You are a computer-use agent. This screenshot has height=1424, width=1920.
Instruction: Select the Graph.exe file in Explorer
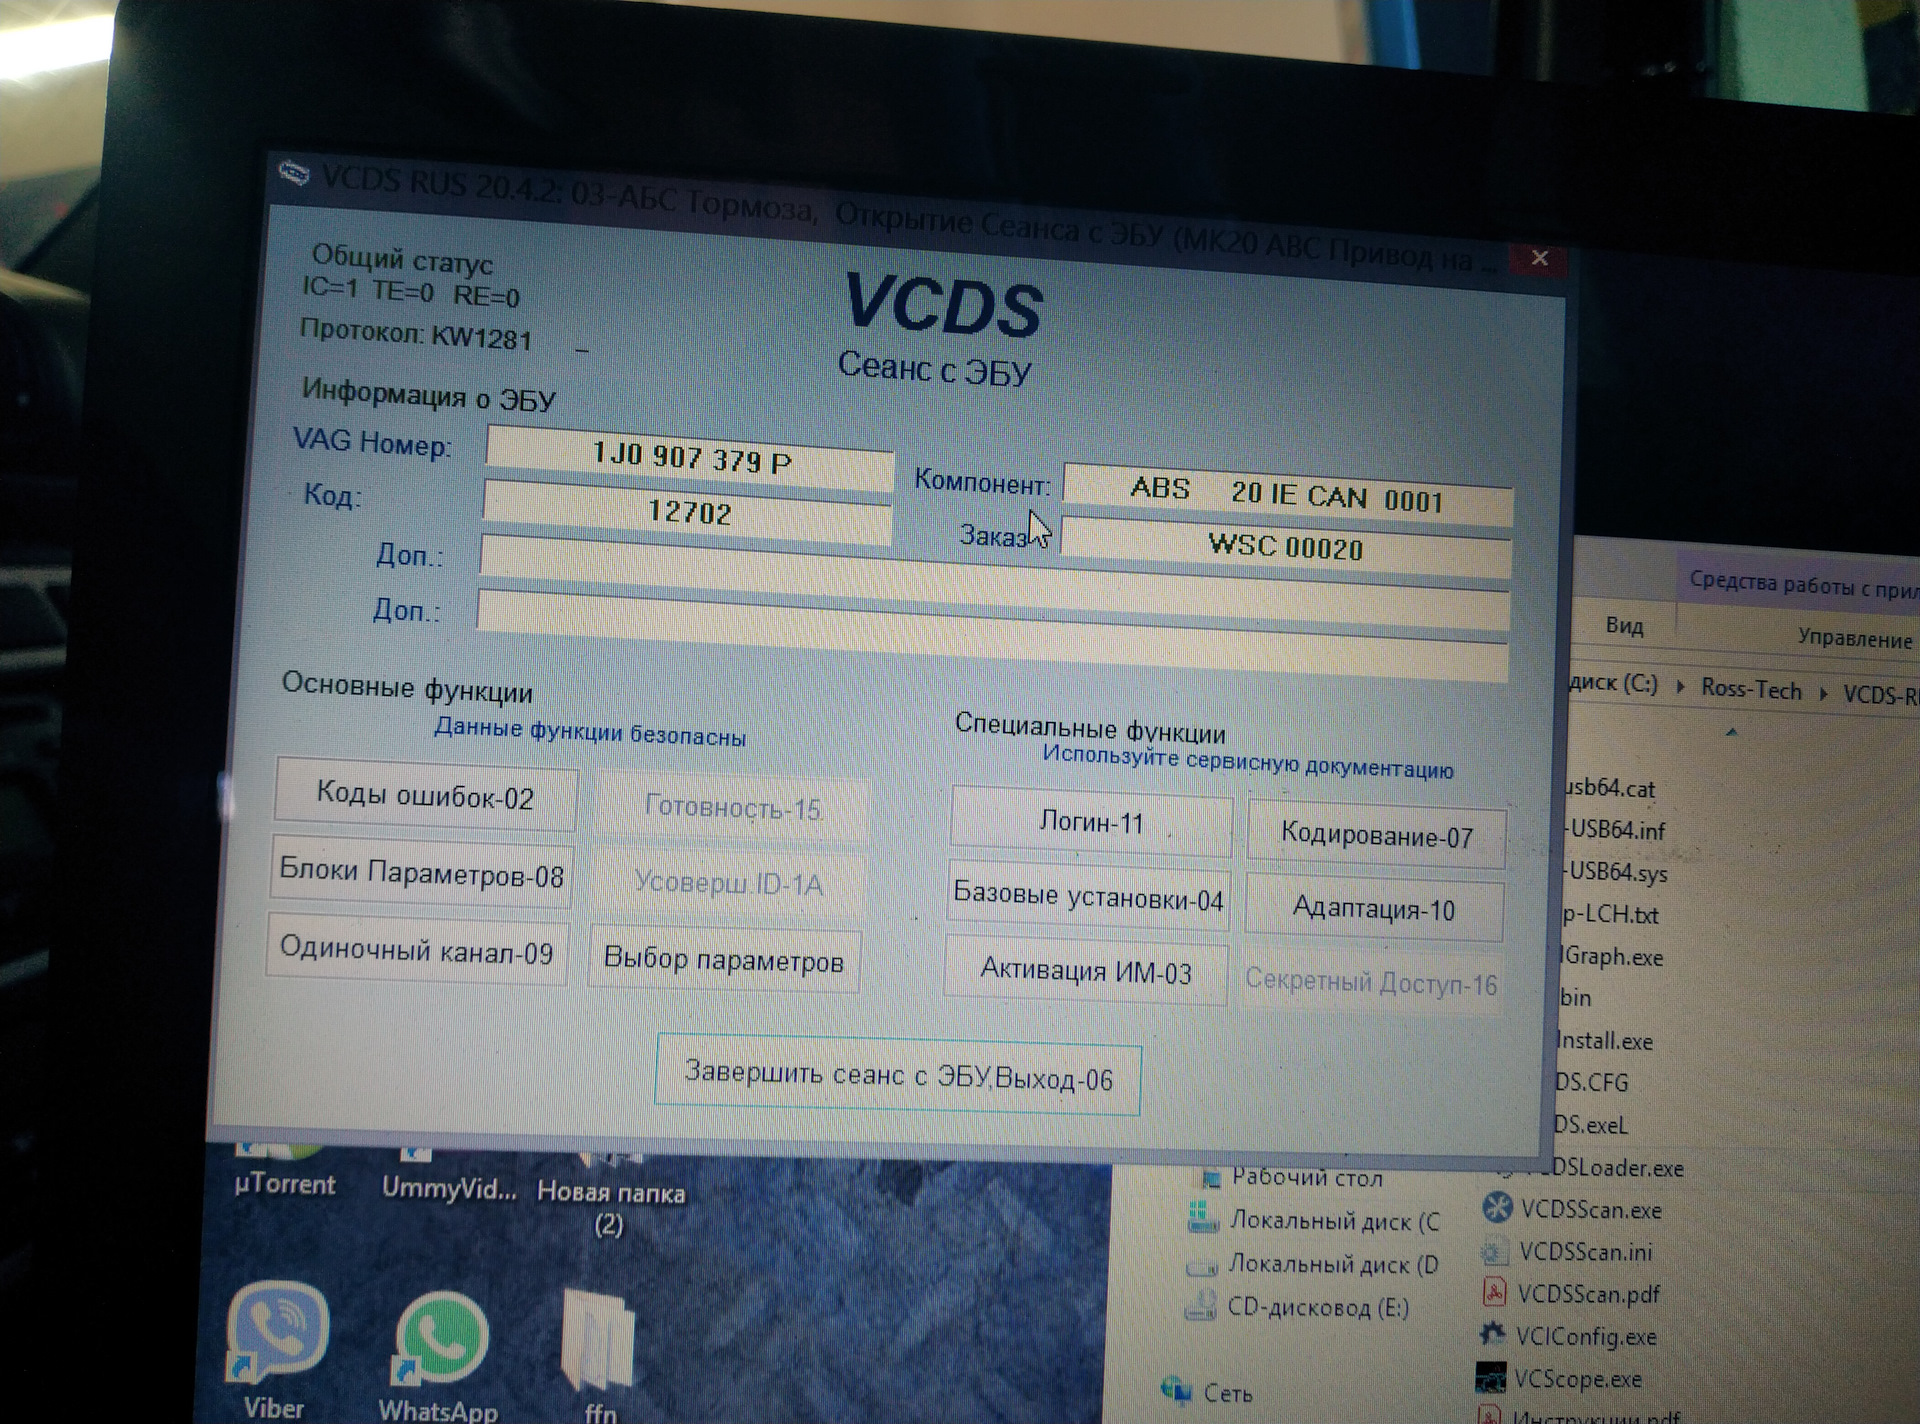click(1611, 956)
